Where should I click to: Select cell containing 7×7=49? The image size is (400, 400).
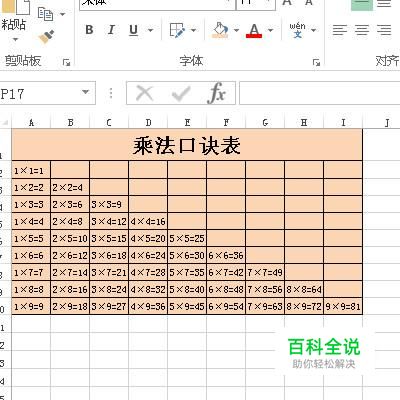(265, 272)
